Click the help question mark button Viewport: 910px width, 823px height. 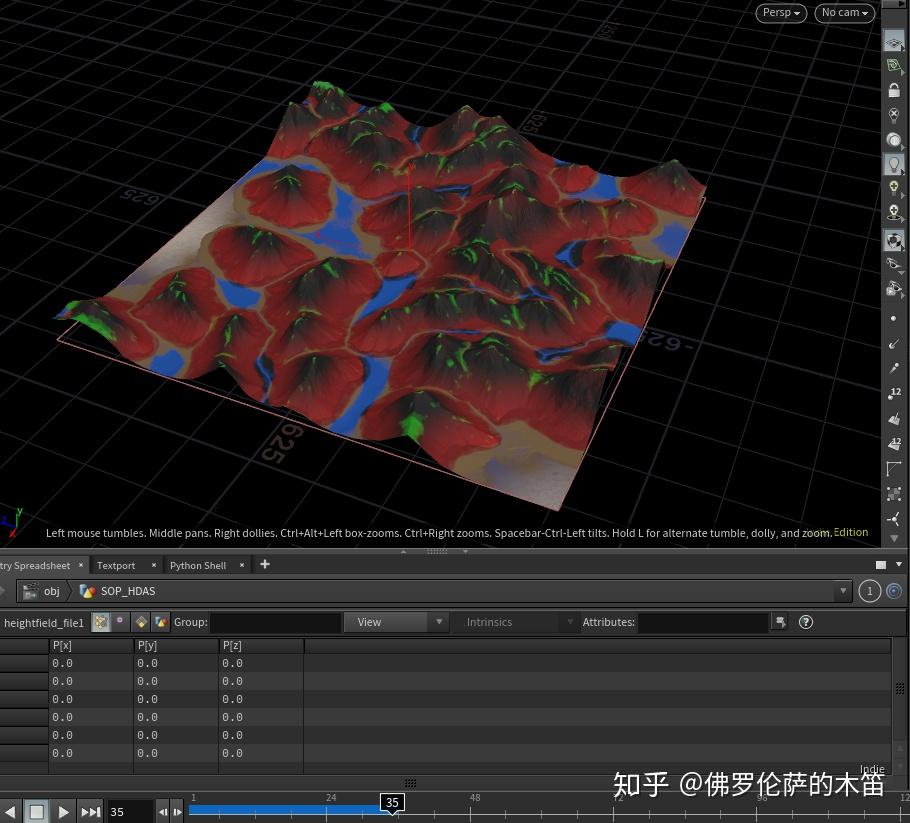[x=806, y=622]
